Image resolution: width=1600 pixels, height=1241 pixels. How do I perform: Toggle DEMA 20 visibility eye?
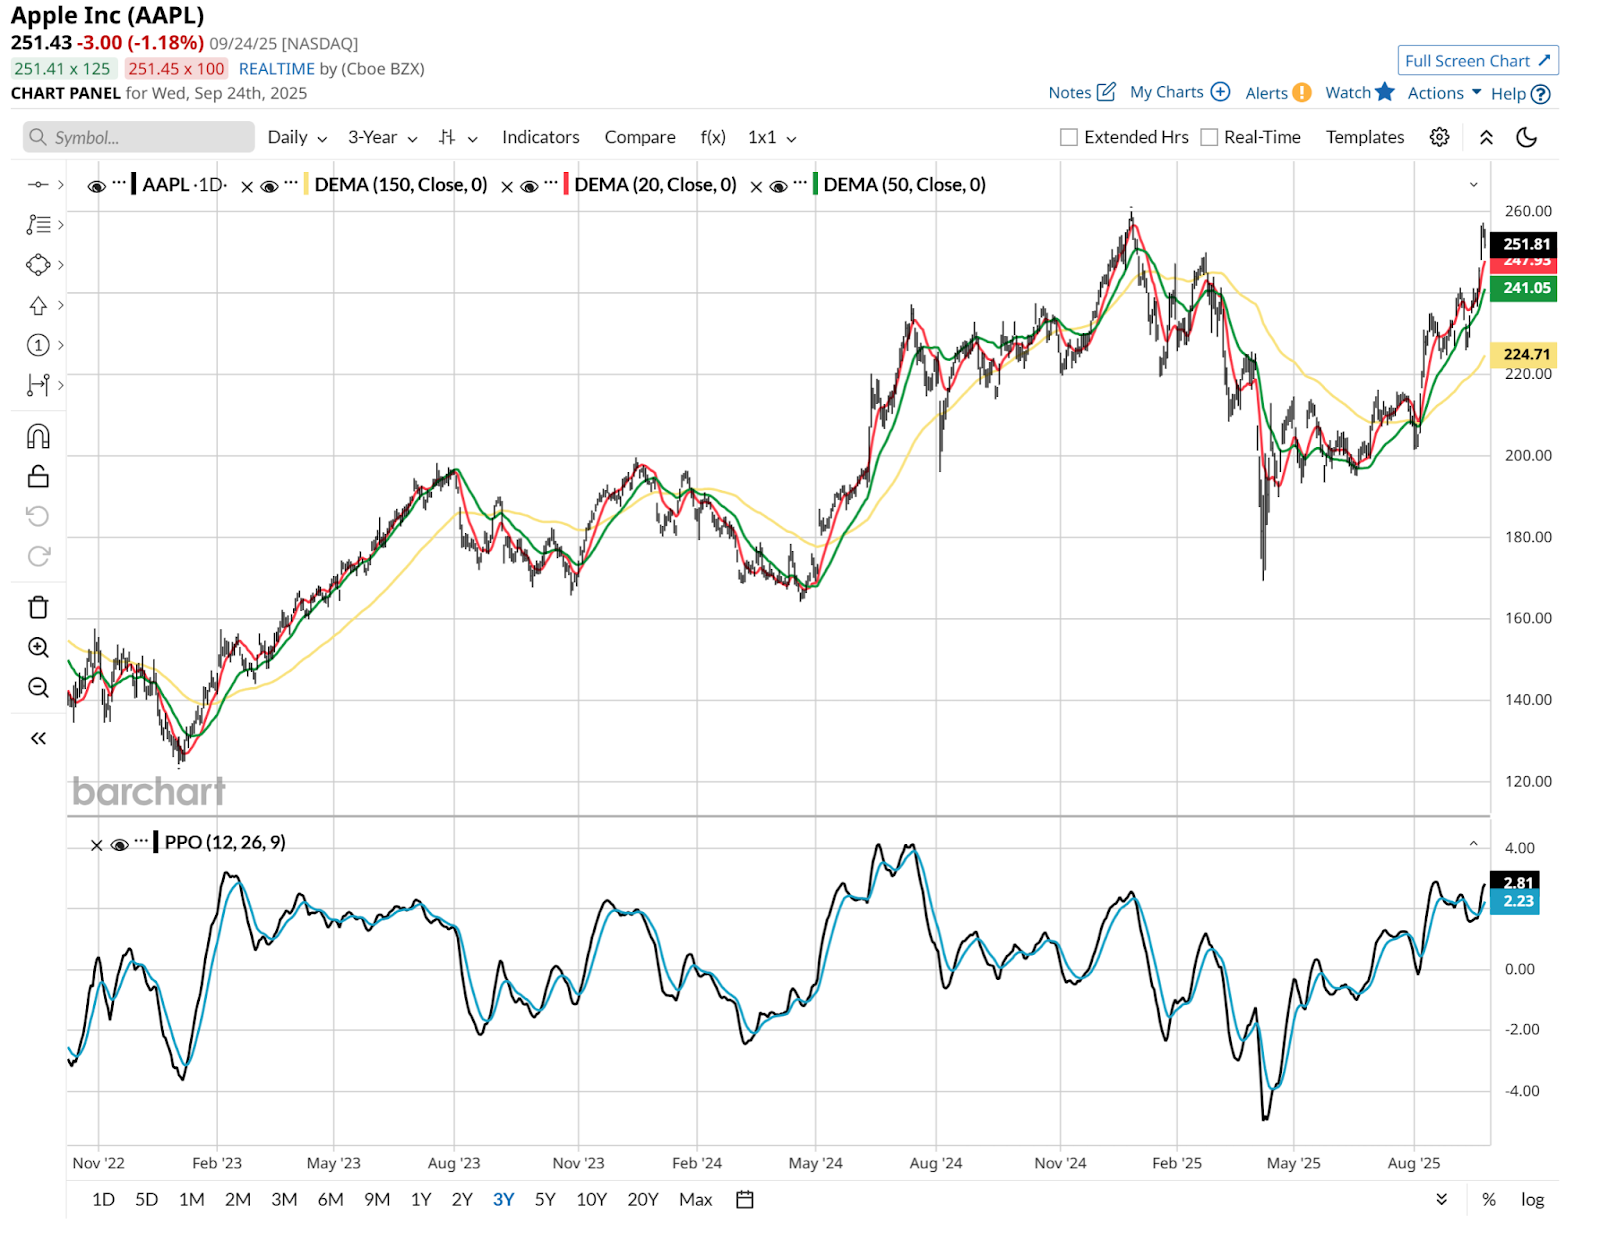[x=529, y=186]
